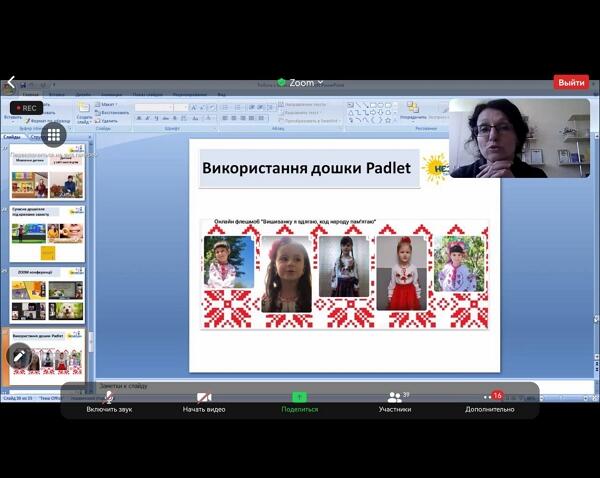Switch to the Дизайн ribbon tab

[x=83, y=94]
